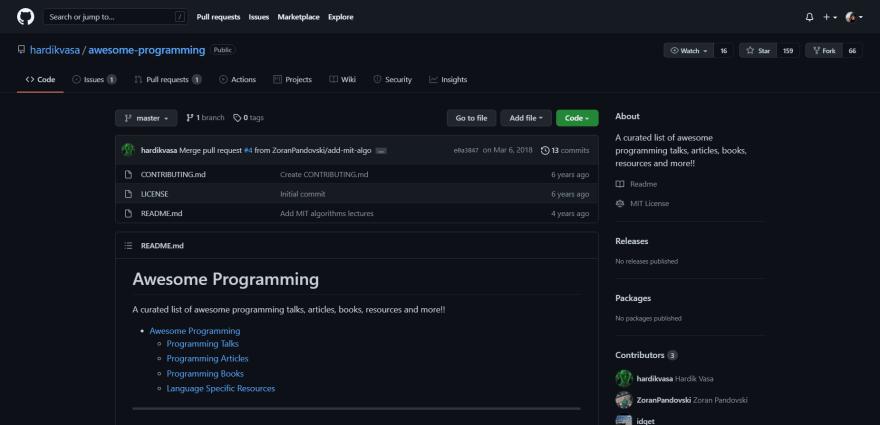Screen dimensions: 880x425
Task: Open the plus create-new menu
Action: pyautogui.click(x=830, y=17)
